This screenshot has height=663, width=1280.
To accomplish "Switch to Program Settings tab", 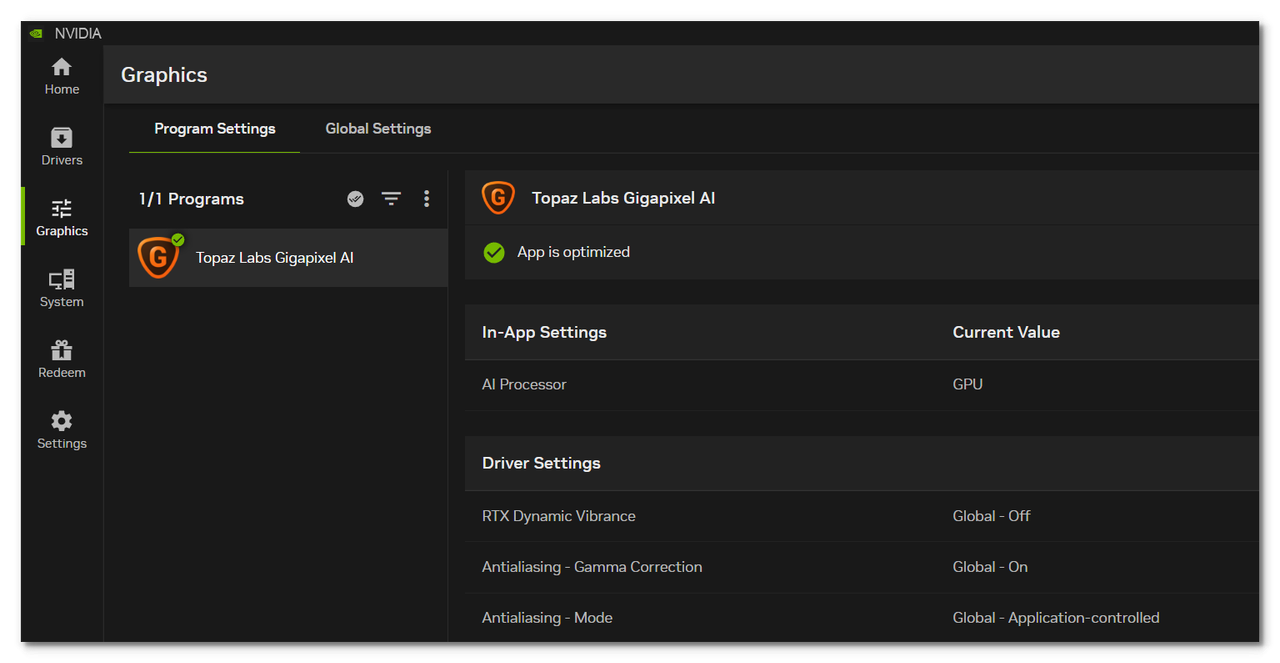I will [215, 129].
